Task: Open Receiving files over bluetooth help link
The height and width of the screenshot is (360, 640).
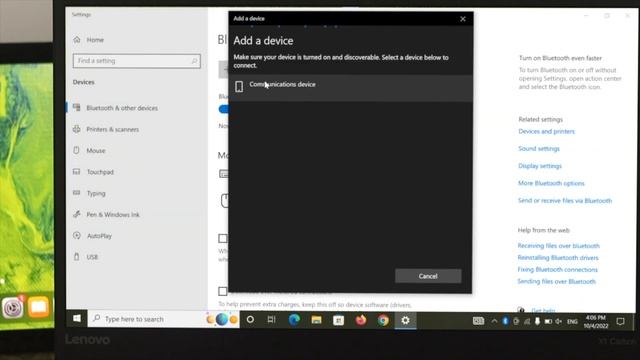Action: coord(558,246)
